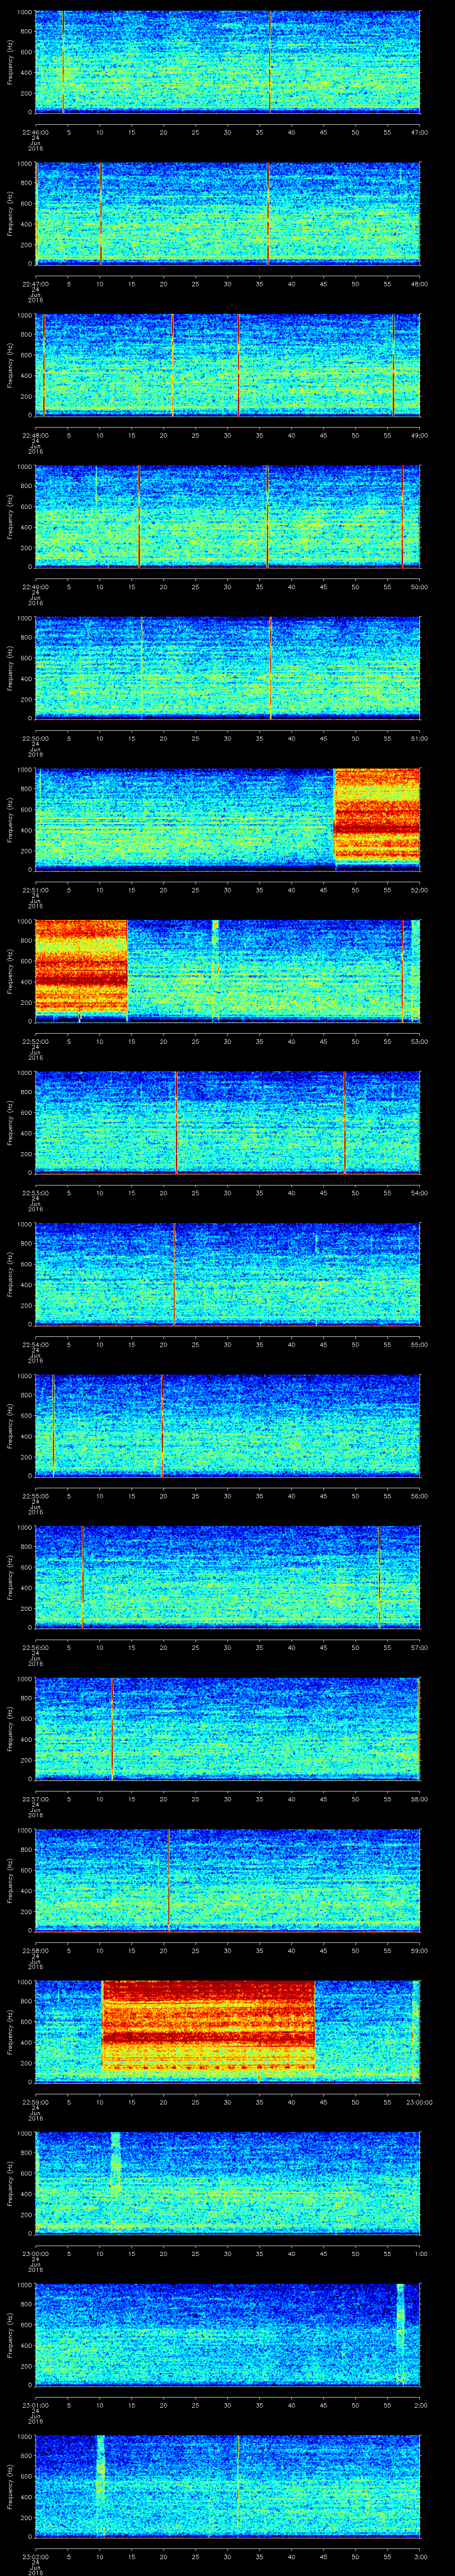Select the only red vertical line in the 22:57 spectrogram
Screen dimensions: 455x2576
[x=112, y=1727]
